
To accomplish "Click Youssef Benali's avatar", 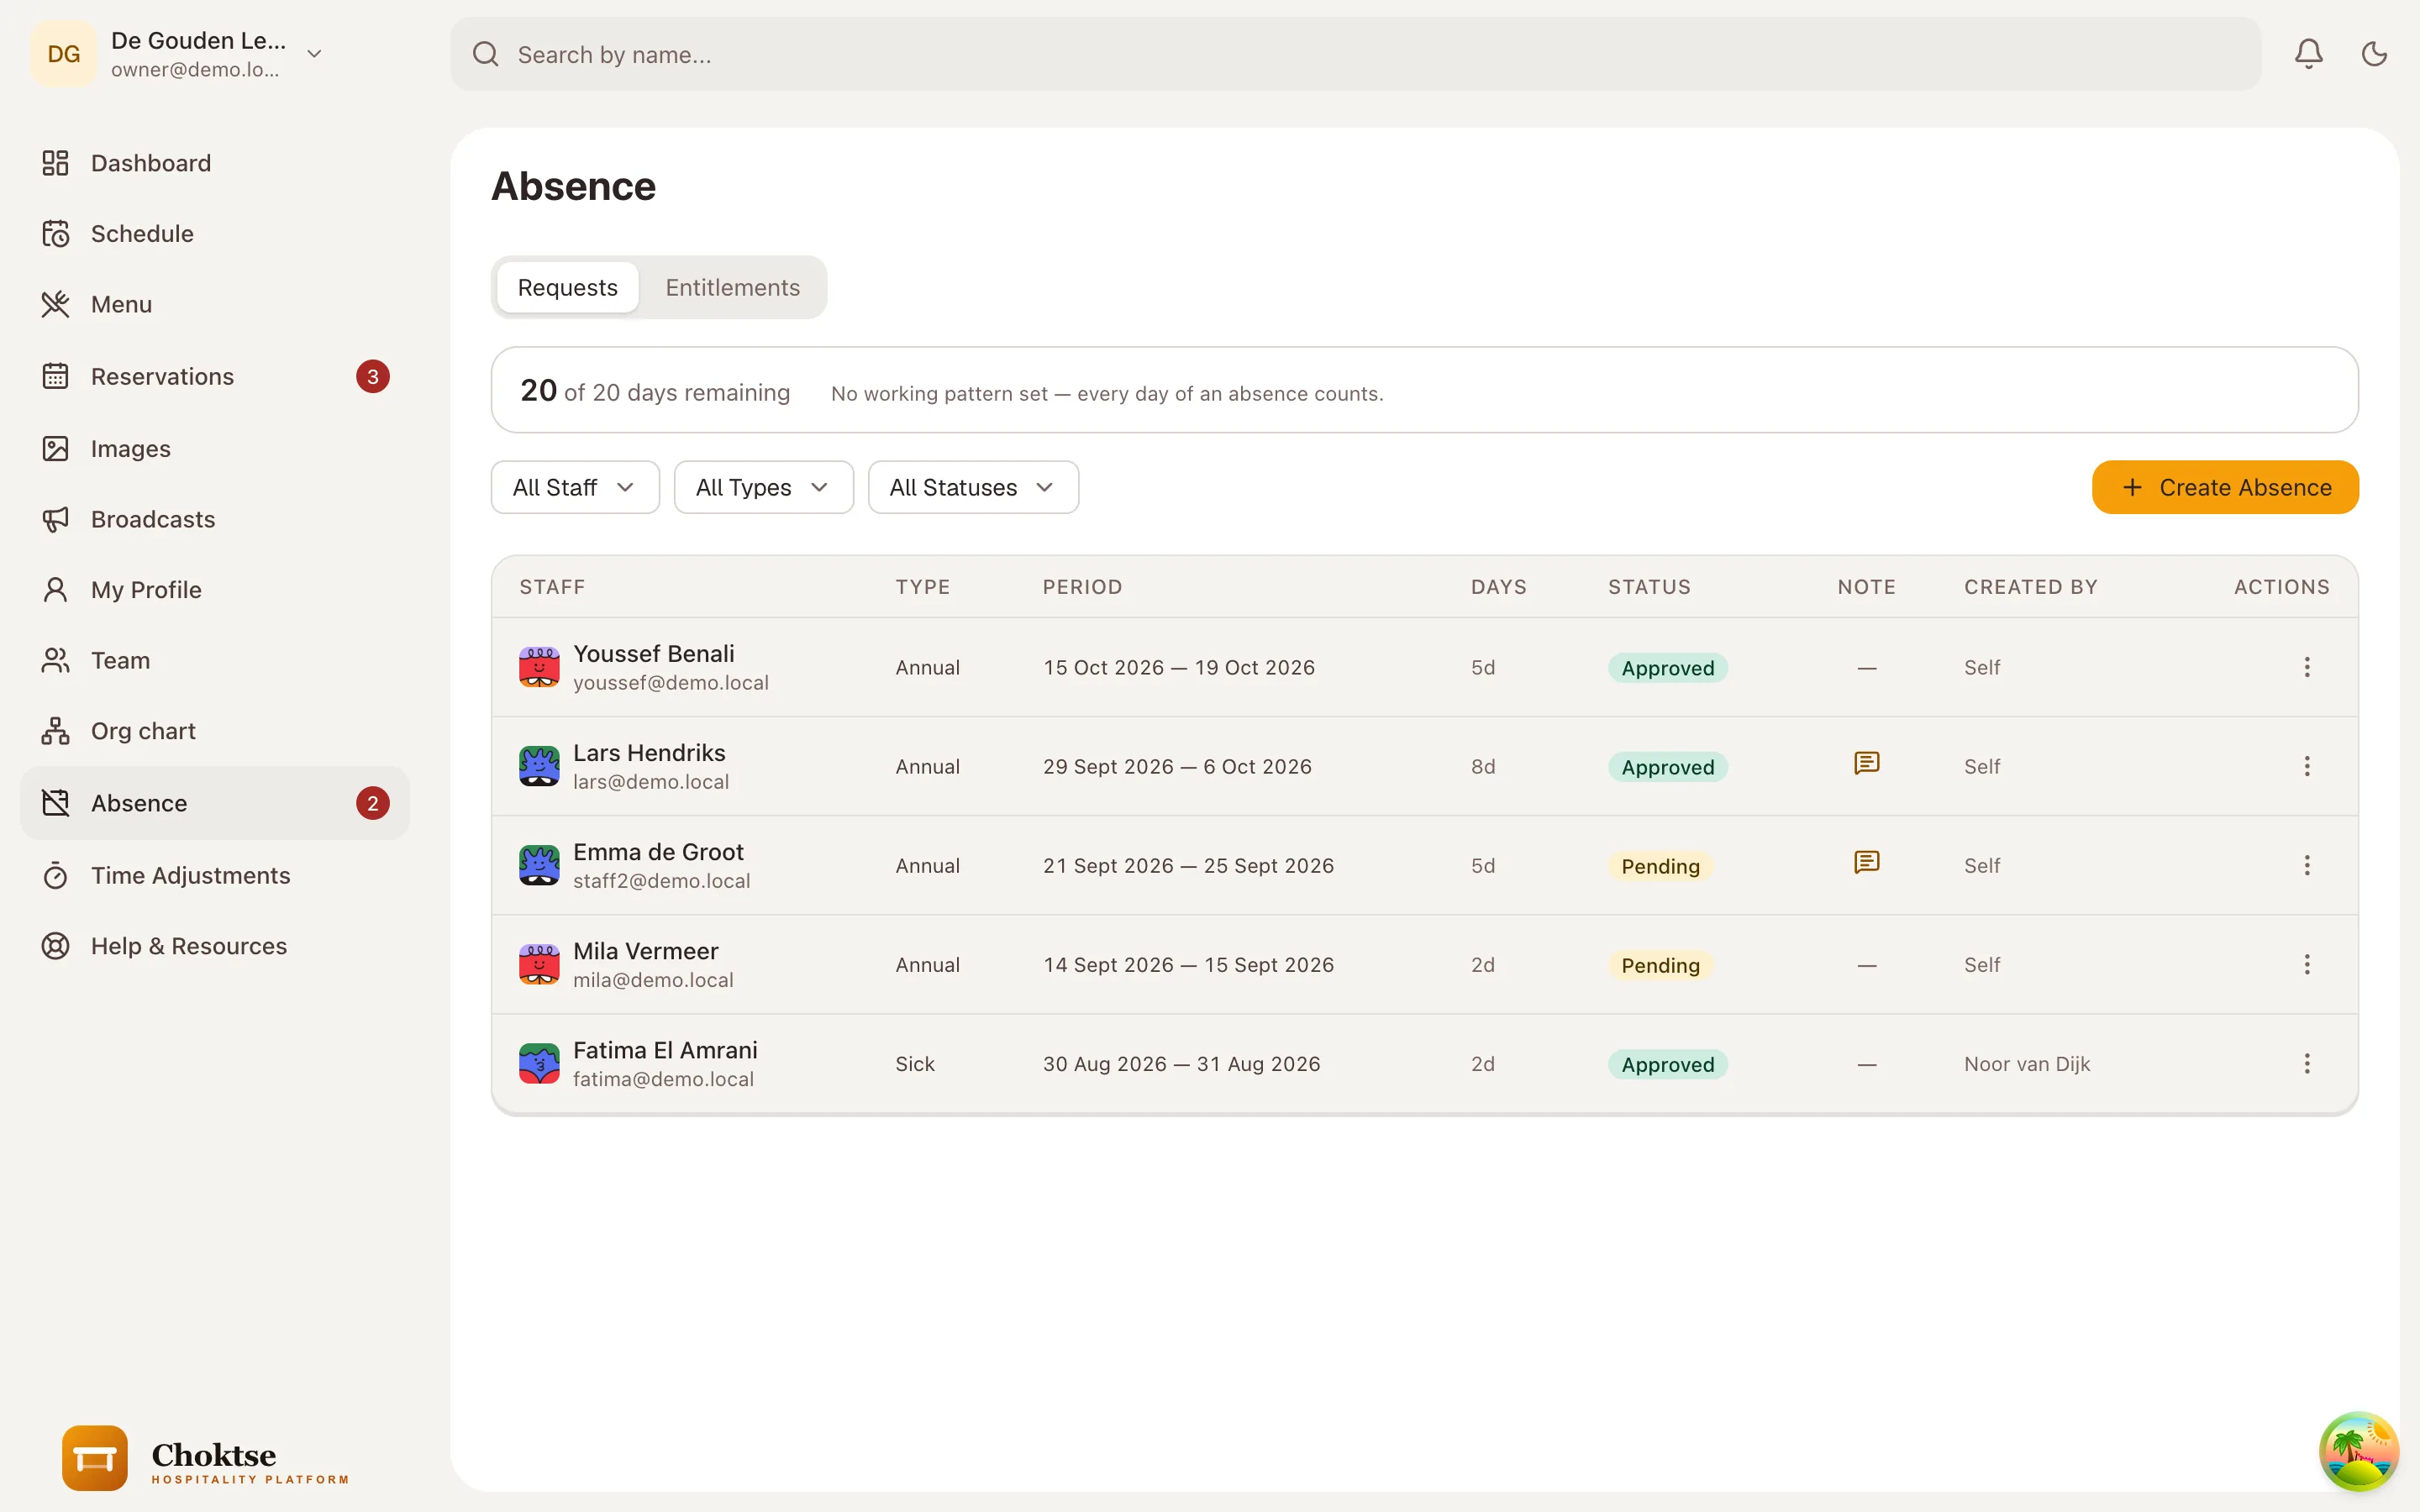I will [539, 667].
